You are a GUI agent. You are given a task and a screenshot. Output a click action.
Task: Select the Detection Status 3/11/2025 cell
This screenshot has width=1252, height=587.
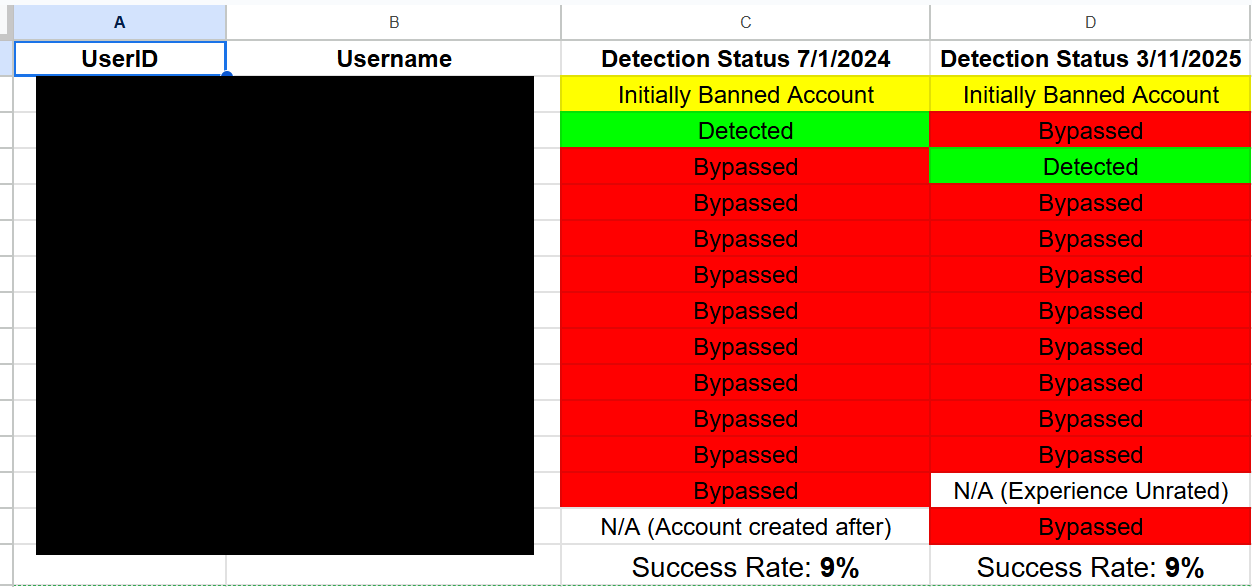pyautogui.click(x=1090, y=59)
